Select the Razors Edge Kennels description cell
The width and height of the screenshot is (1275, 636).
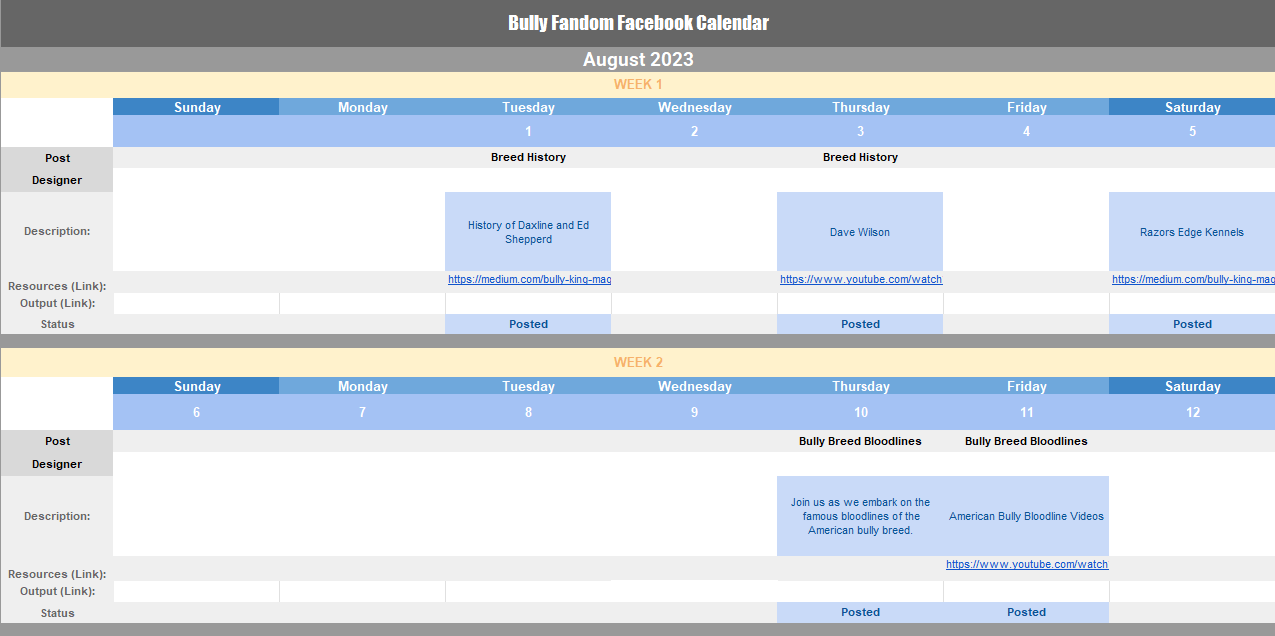[x=1192, y=231]
